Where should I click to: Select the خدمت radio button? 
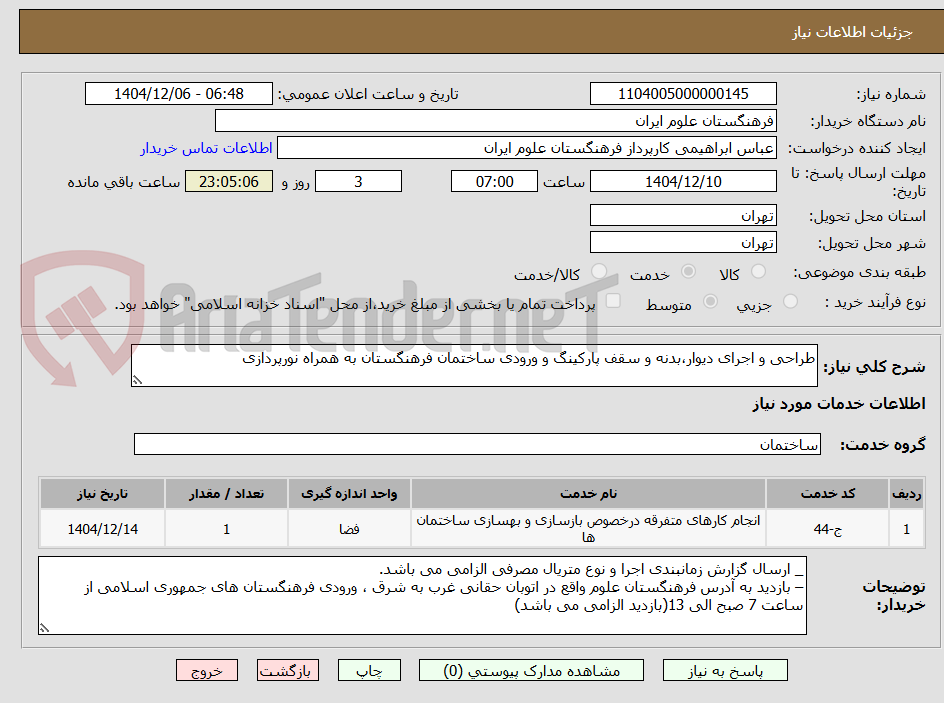click(688, 272)
